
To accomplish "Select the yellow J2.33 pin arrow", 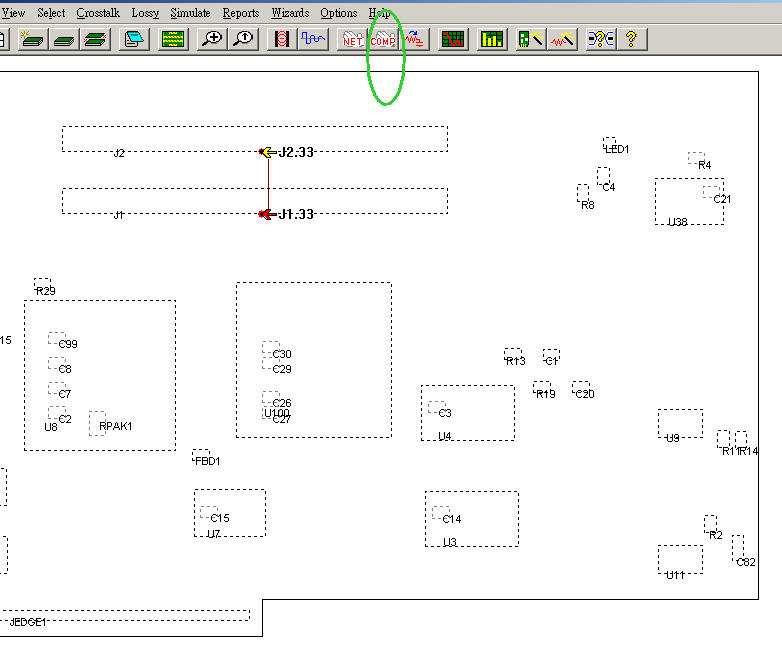I will coord(268,152).
